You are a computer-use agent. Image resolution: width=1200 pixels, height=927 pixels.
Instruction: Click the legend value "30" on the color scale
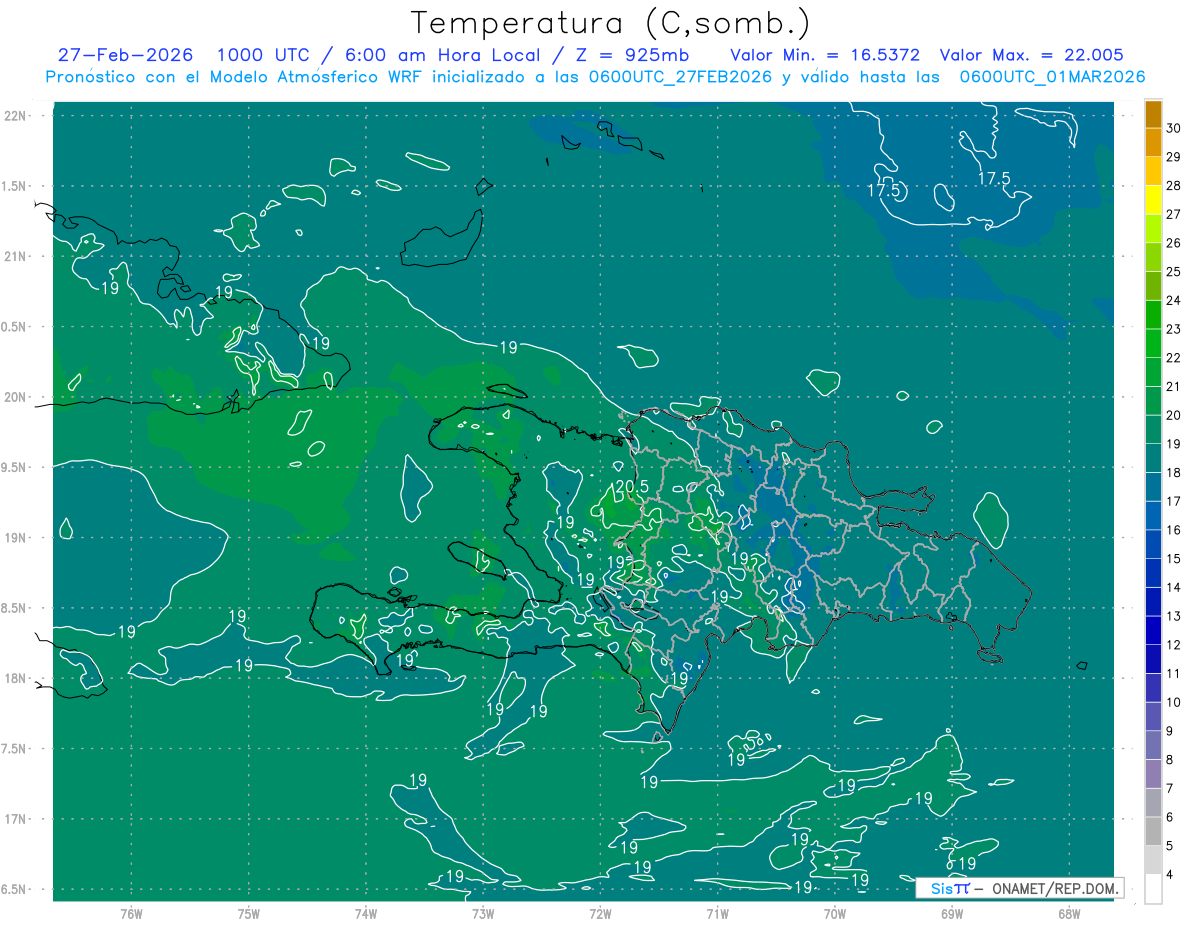1174,128
